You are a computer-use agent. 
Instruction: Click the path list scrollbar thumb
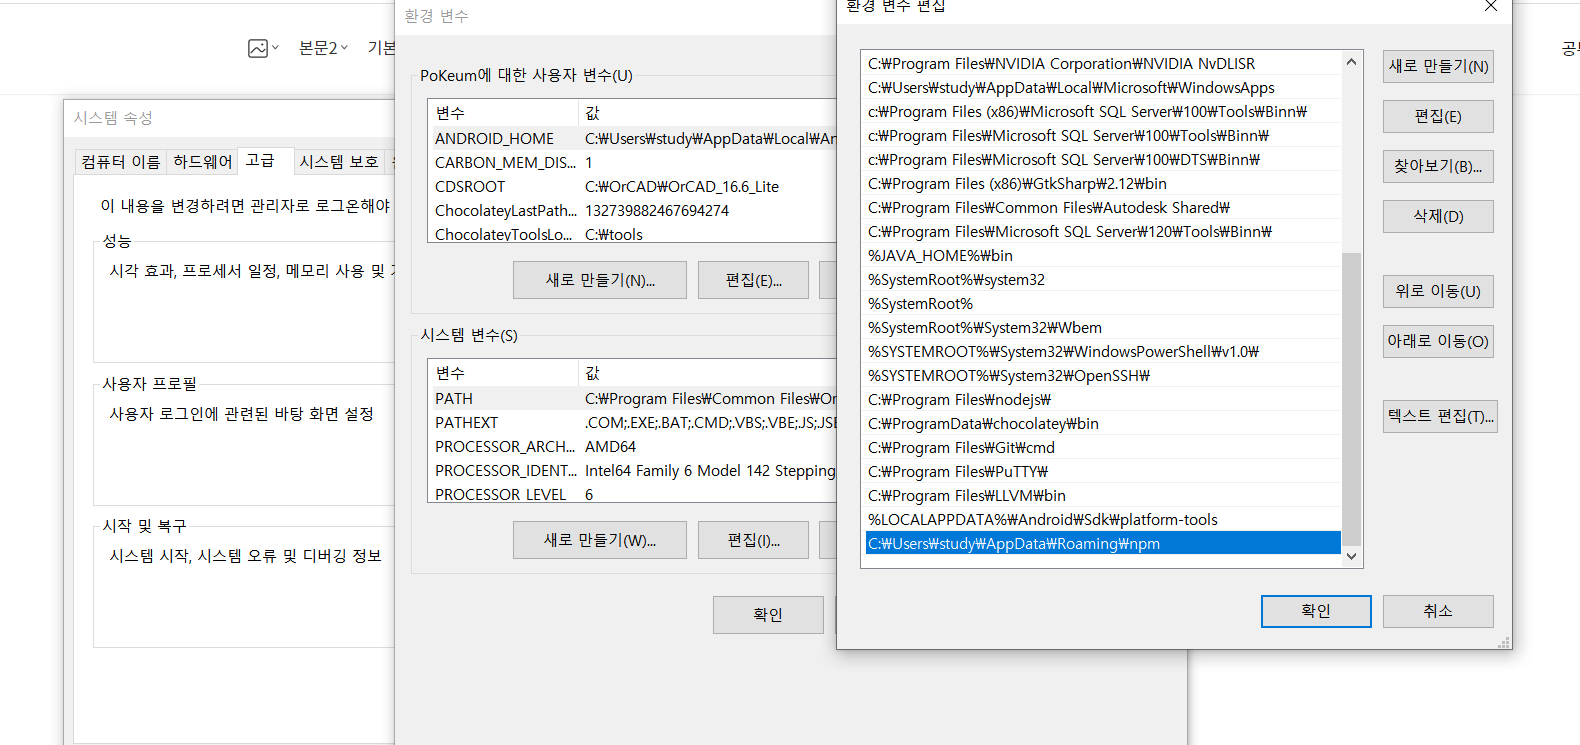[x=1352, y=399]
